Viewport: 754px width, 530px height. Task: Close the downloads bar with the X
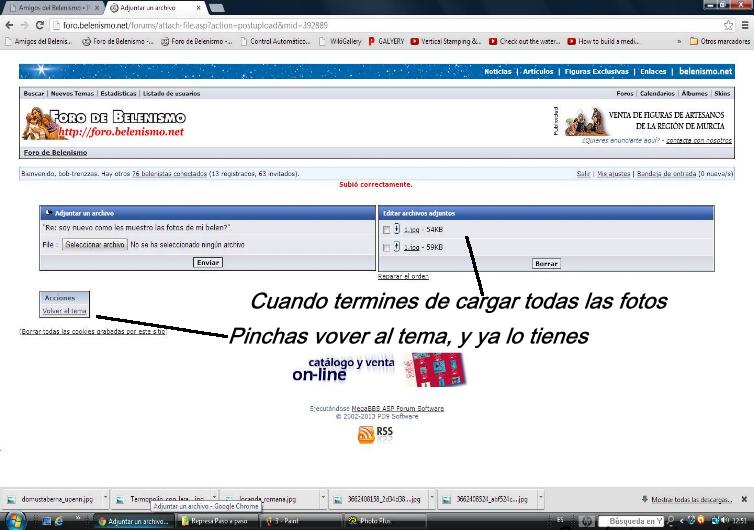point(745,497)
